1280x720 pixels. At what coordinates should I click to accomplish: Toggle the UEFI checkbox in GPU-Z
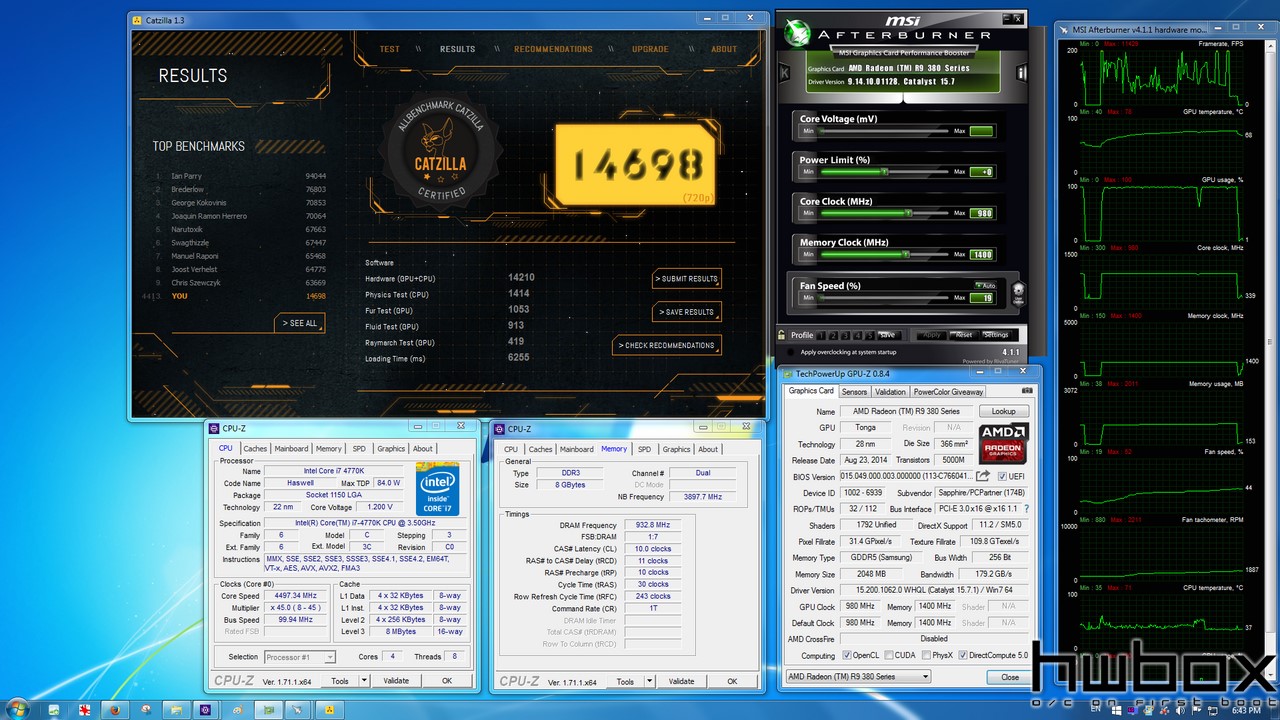(1002, 476)
